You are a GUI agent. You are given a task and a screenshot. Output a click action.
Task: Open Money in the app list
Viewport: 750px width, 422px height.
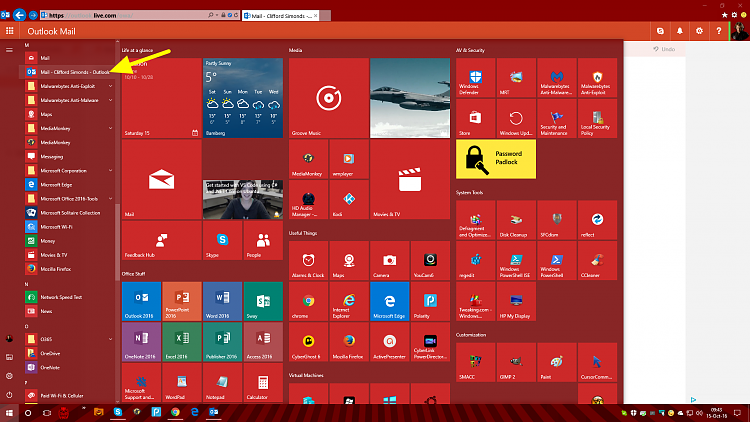pos(67,241)
